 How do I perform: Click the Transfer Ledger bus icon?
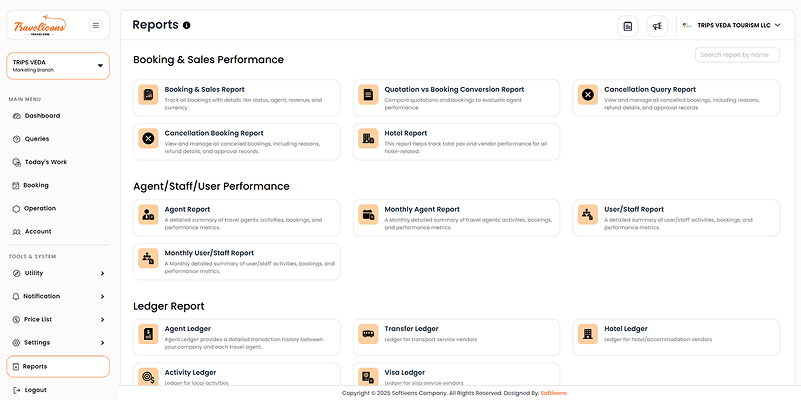pos(368,333)
